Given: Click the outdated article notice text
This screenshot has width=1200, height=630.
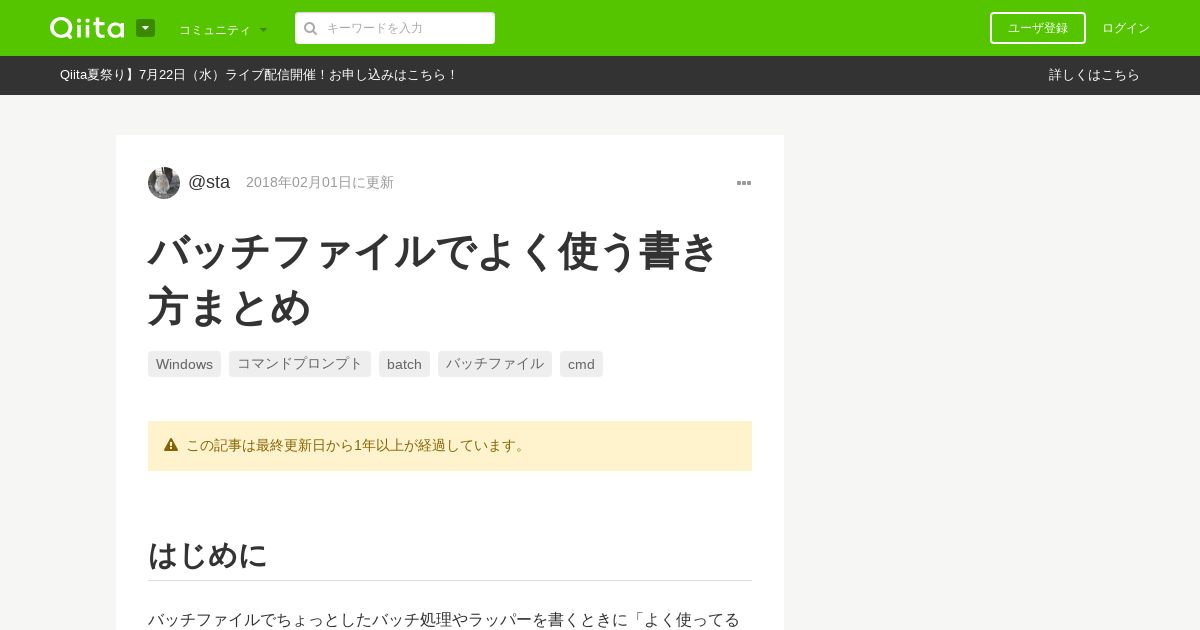Looking at the screenshot, I should pyautogui.click(x=357, y=446).
